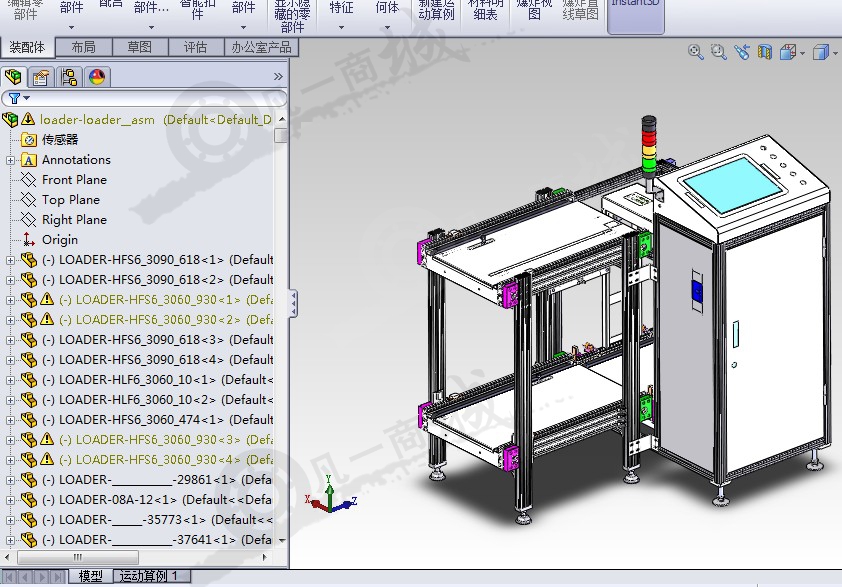The image size is (842, 587).
Task: Switch to the 评估 ribbon tab
Action: (x=195, y=47)
